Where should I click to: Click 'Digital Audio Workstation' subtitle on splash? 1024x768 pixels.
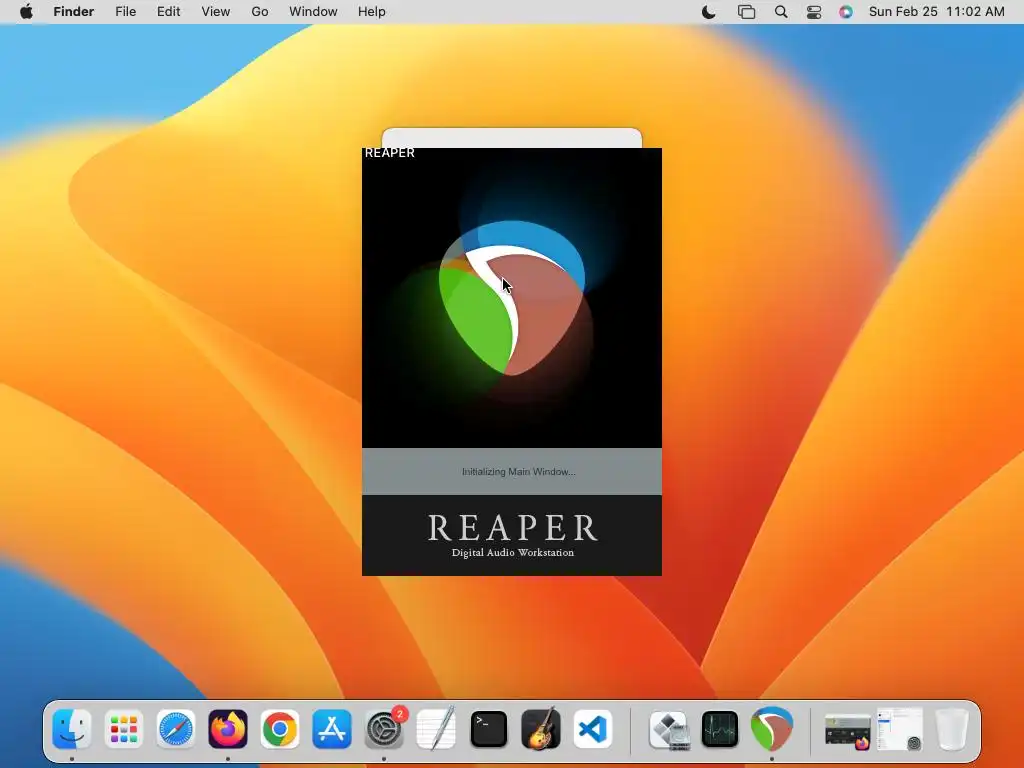click(x=513, y=552)
